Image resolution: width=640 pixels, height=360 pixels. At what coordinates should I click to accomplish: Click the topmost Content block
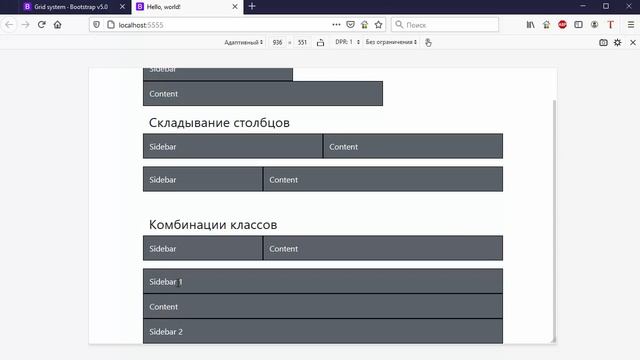263,93
